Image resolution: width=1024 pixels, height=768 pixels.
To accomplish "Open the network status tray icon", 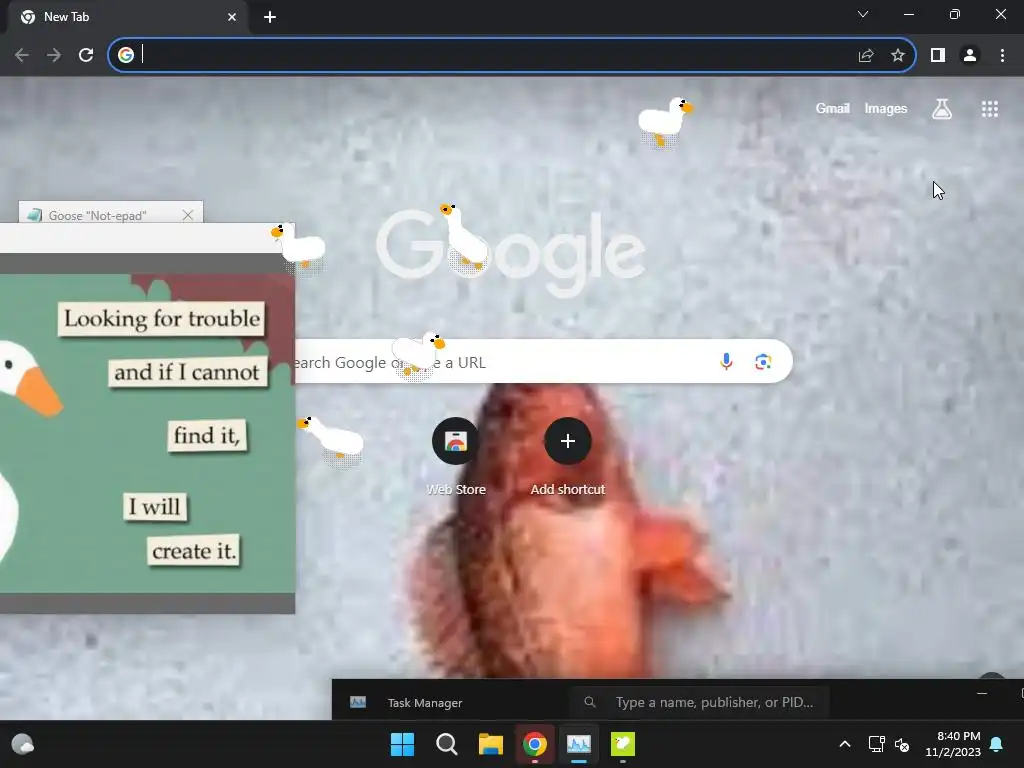I will click(x=876, y=744).
